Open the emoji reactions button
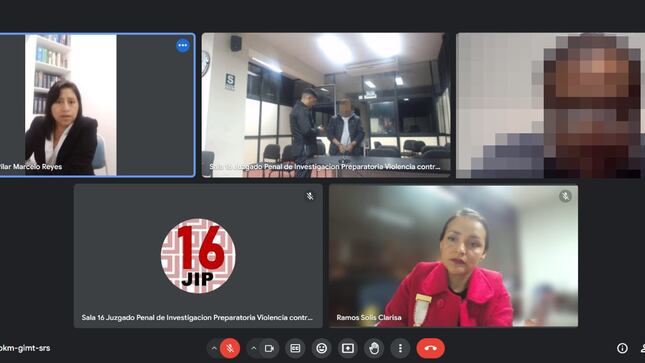 (x=322, y=348)
